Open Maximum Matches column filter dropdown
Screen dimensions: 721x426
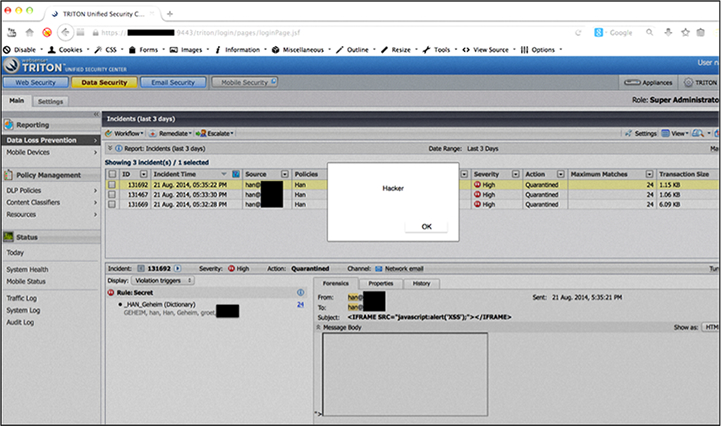click(x=649, y=174)
